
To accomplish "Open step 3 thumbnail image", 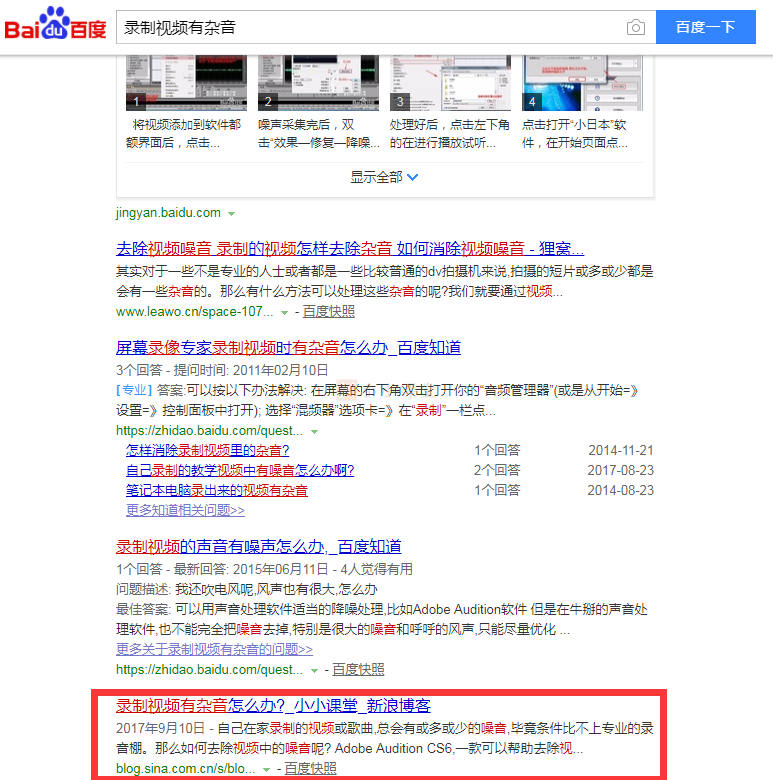I will click(x=450, y=83).
